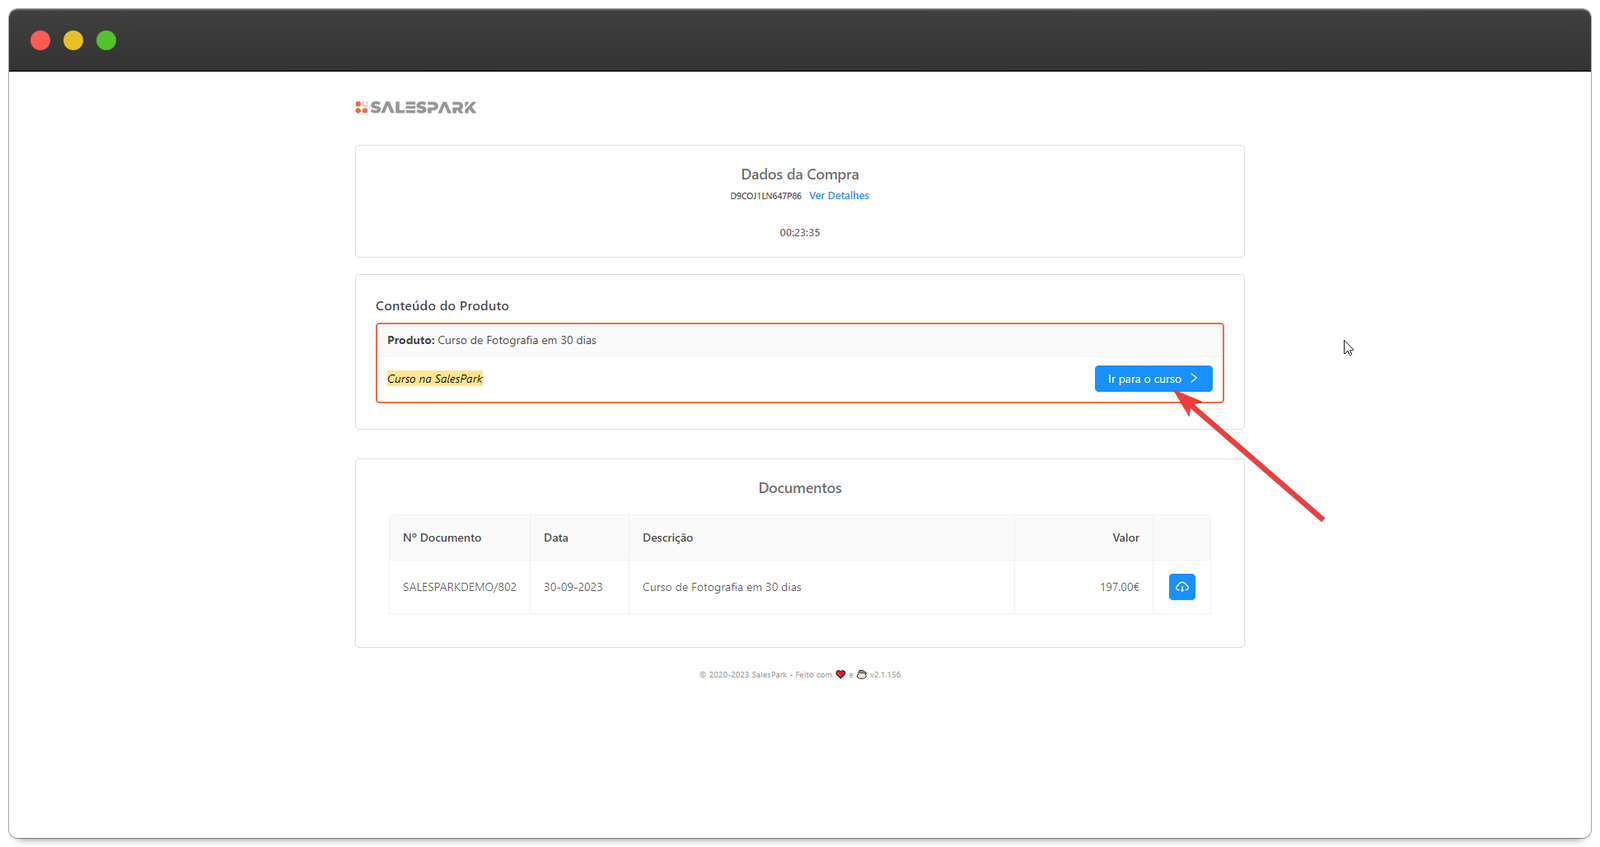Maximize the window using the green button
Viewport: 1600px width, 847px height.
pyautogui.click(x=106, y=40)
